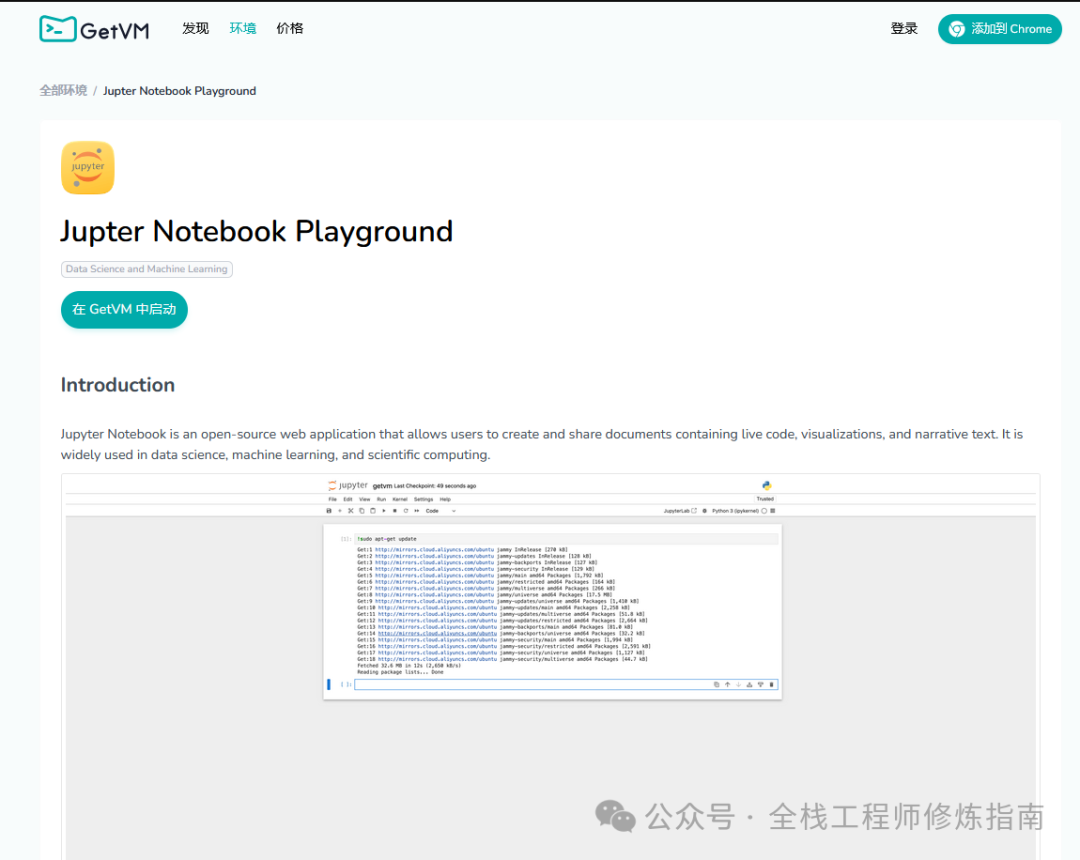Delete the active cell with the trash icon

coord(771,684)
